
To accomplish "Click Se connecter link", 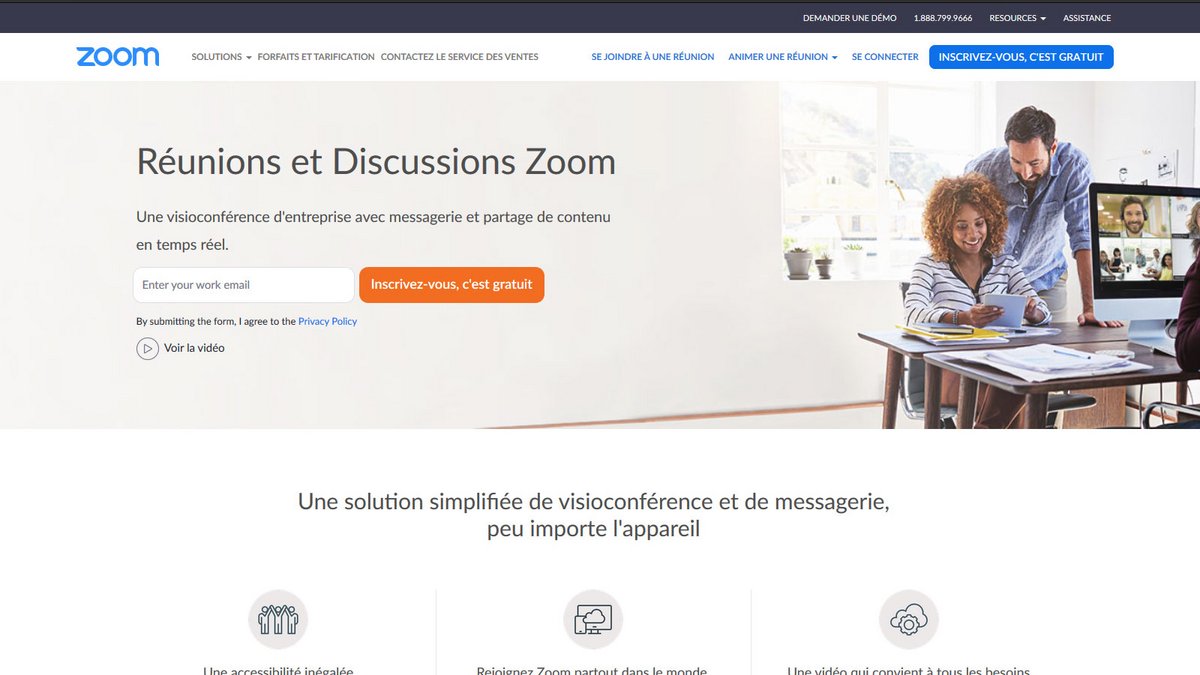I will [885, 57].
